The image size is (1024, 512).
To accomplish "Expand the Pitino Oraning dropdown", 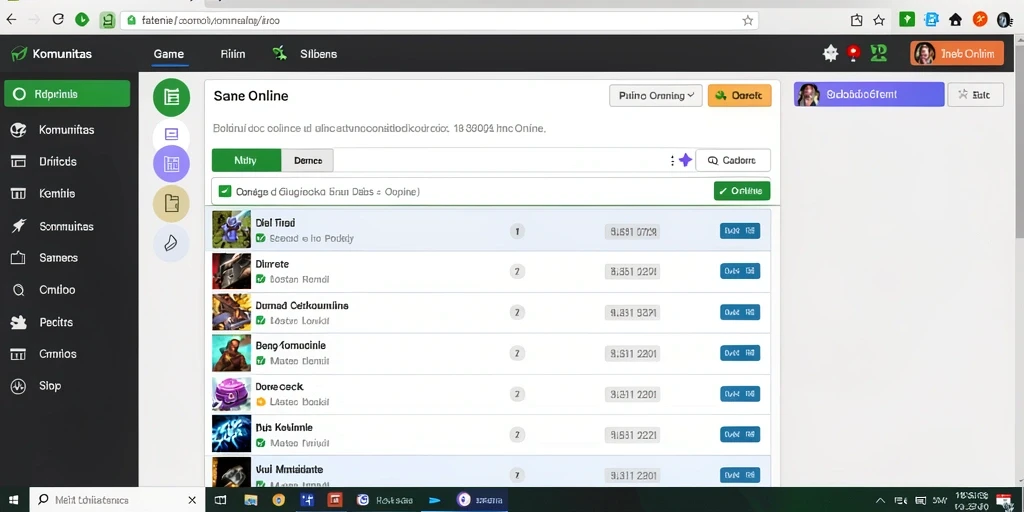I will tap(656, 95).
